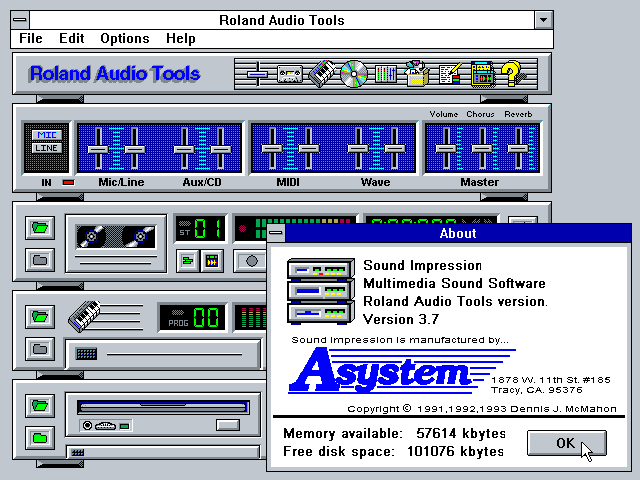Open the cassette tape recorder toolbar icon
The height and width of the screenshot is (480, 640).
[290, 74]
